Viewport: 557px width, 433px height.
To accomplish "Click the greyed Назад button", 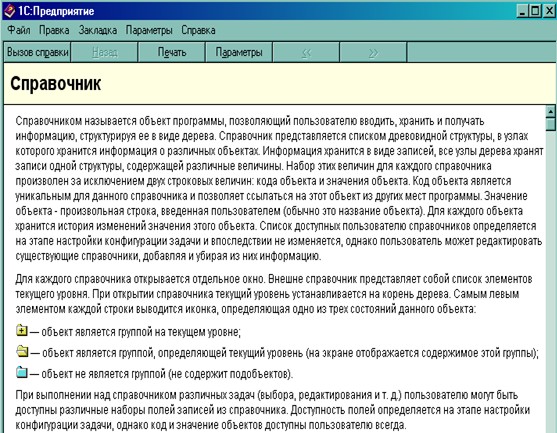I will (104, 52).
